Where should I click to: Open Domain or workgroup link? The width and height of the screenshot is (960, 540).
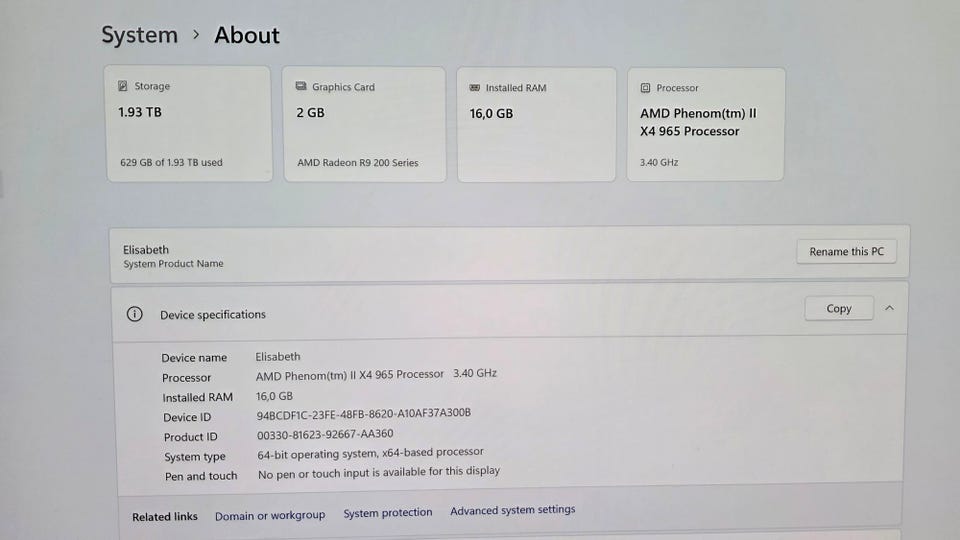pos(270,516)
